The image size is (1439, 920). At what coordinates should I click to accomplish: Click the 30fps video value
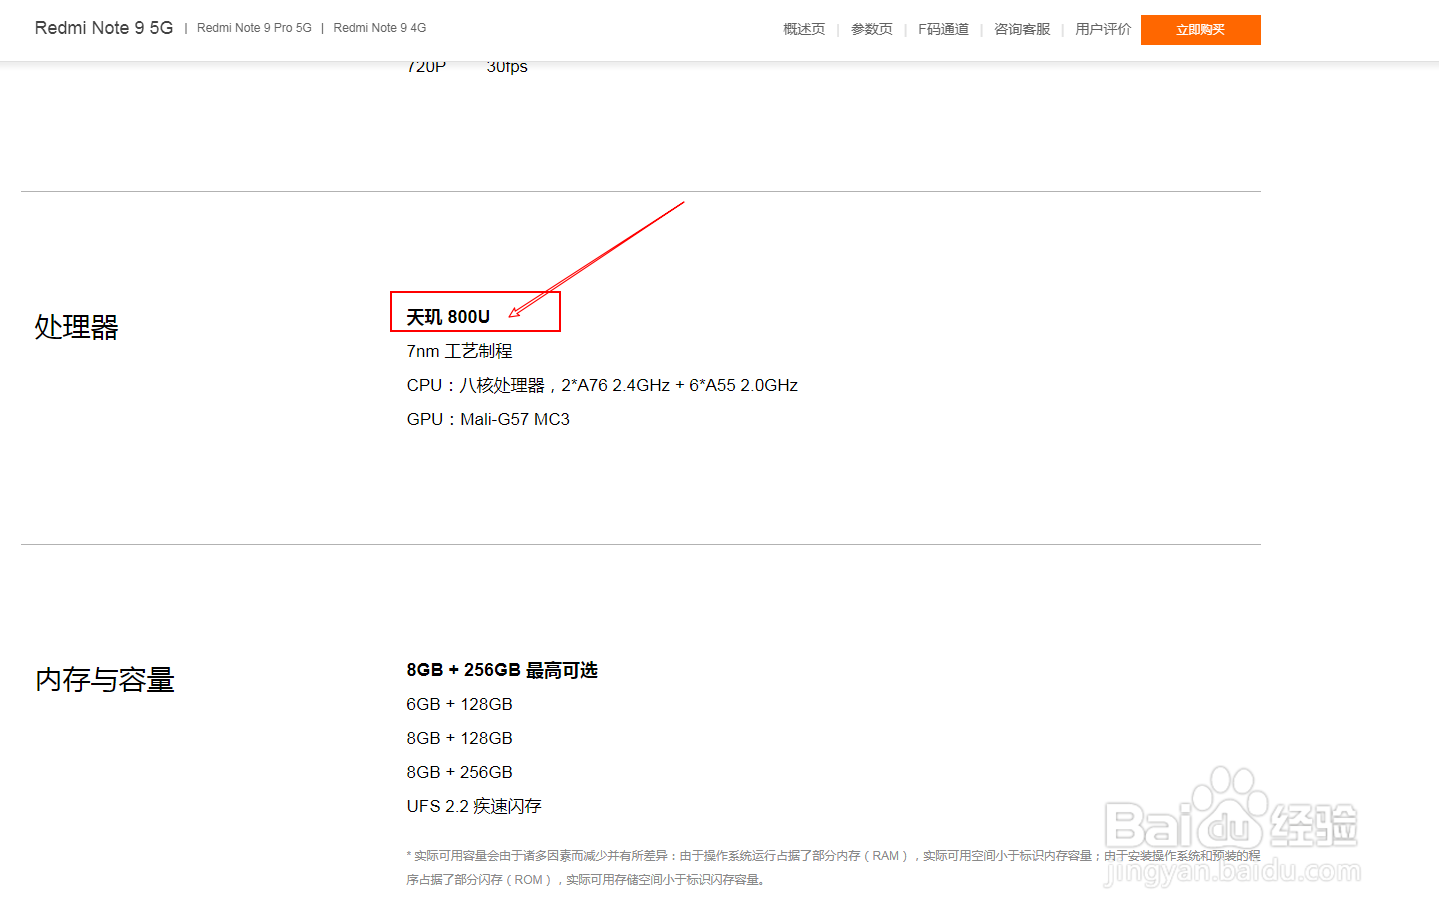[507, 67]
